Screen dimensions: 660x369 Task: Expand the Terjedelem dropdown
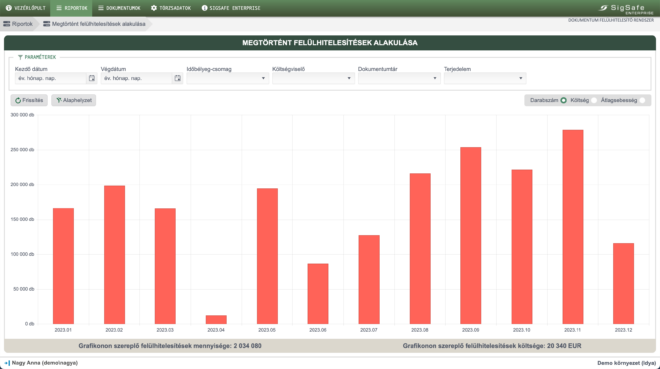(484, 78)
